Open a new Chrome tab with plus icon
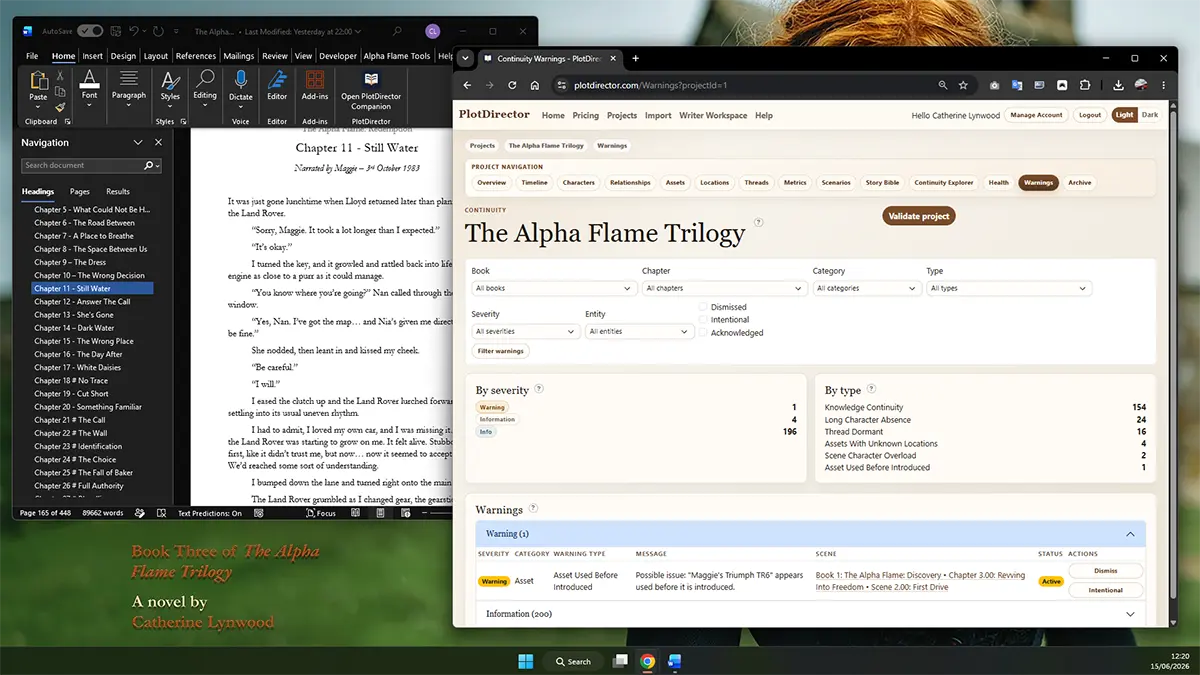This screenshot has width=1200, height=675. tap(635, 58)
